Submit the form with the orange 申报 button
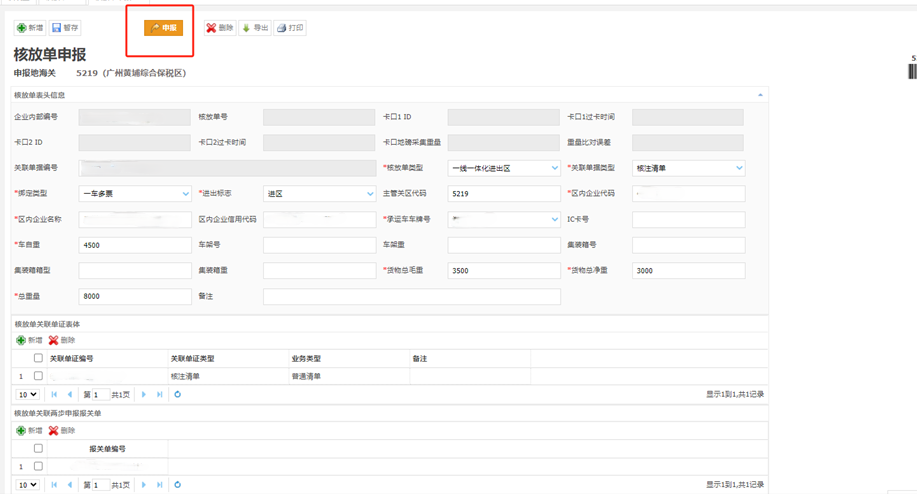This screenshot has height=494, width=917. pyautogui.click(x=163, y=27)
